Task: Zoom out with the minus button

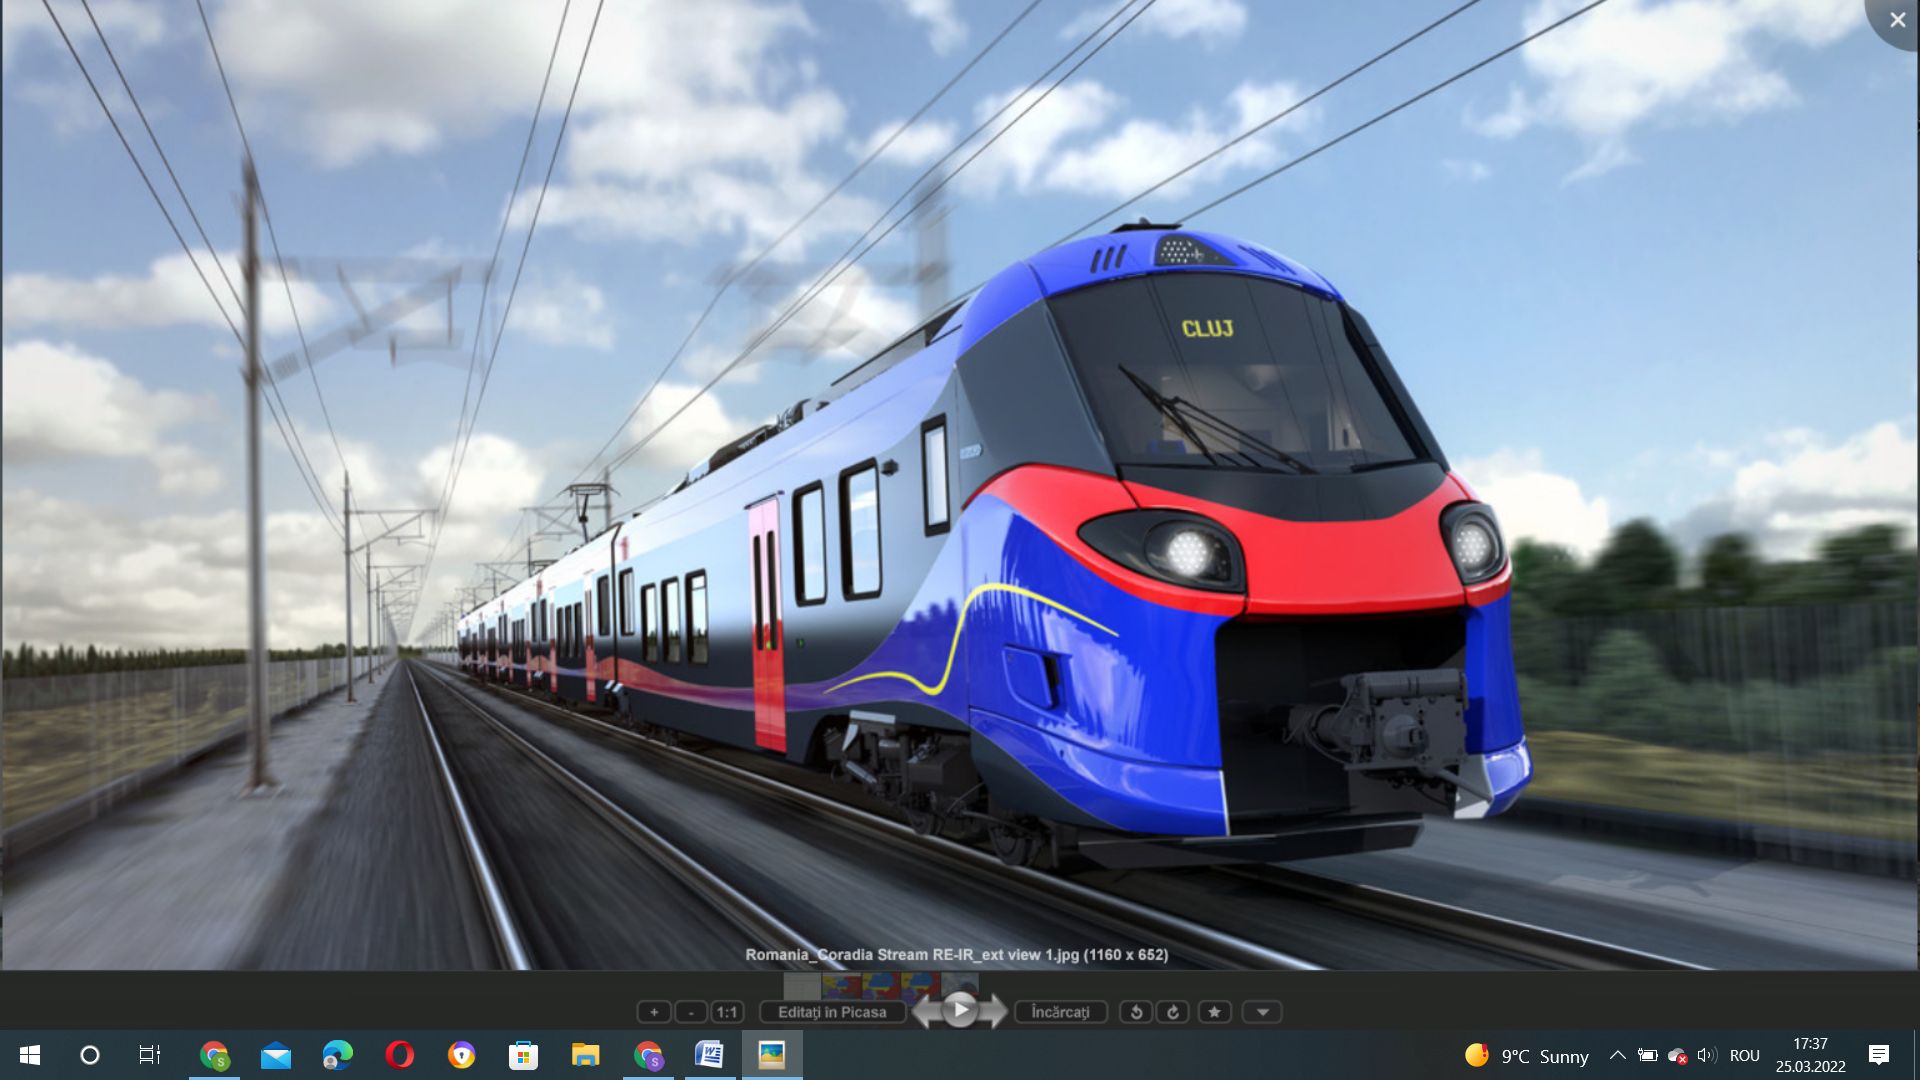Action: tap(691, 1012)
